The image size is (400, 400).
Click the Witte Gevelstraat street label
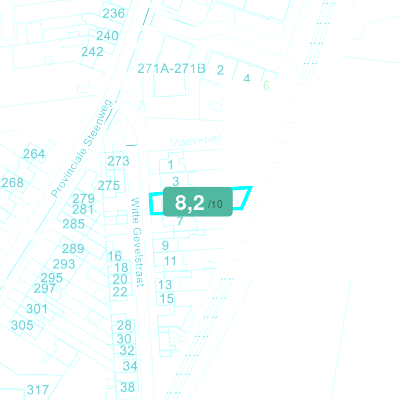137,242
